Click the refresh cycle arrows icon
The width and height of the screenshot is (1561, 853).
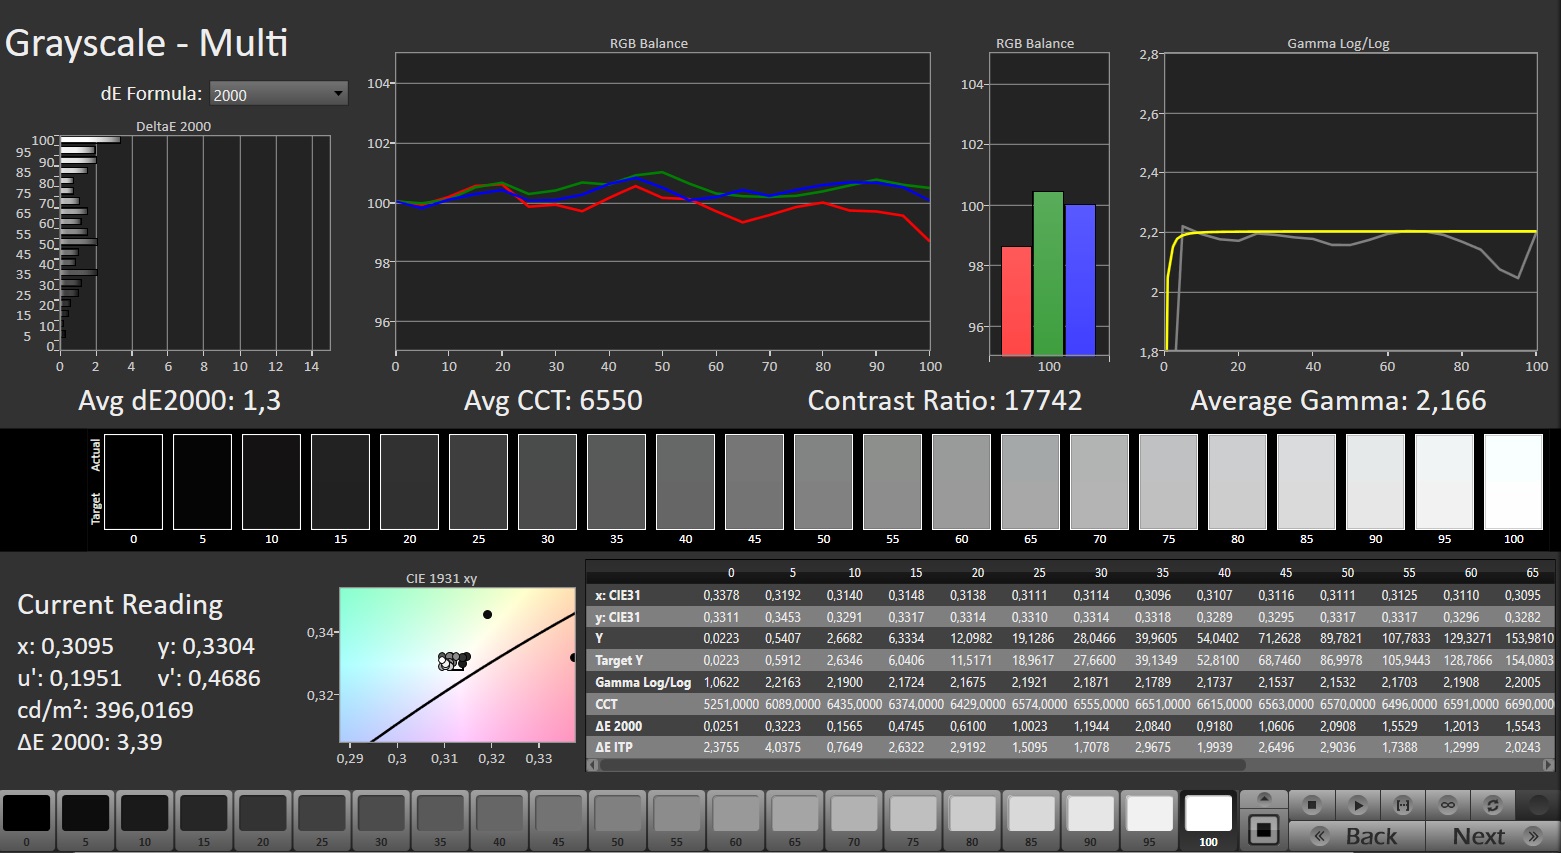1493,805
